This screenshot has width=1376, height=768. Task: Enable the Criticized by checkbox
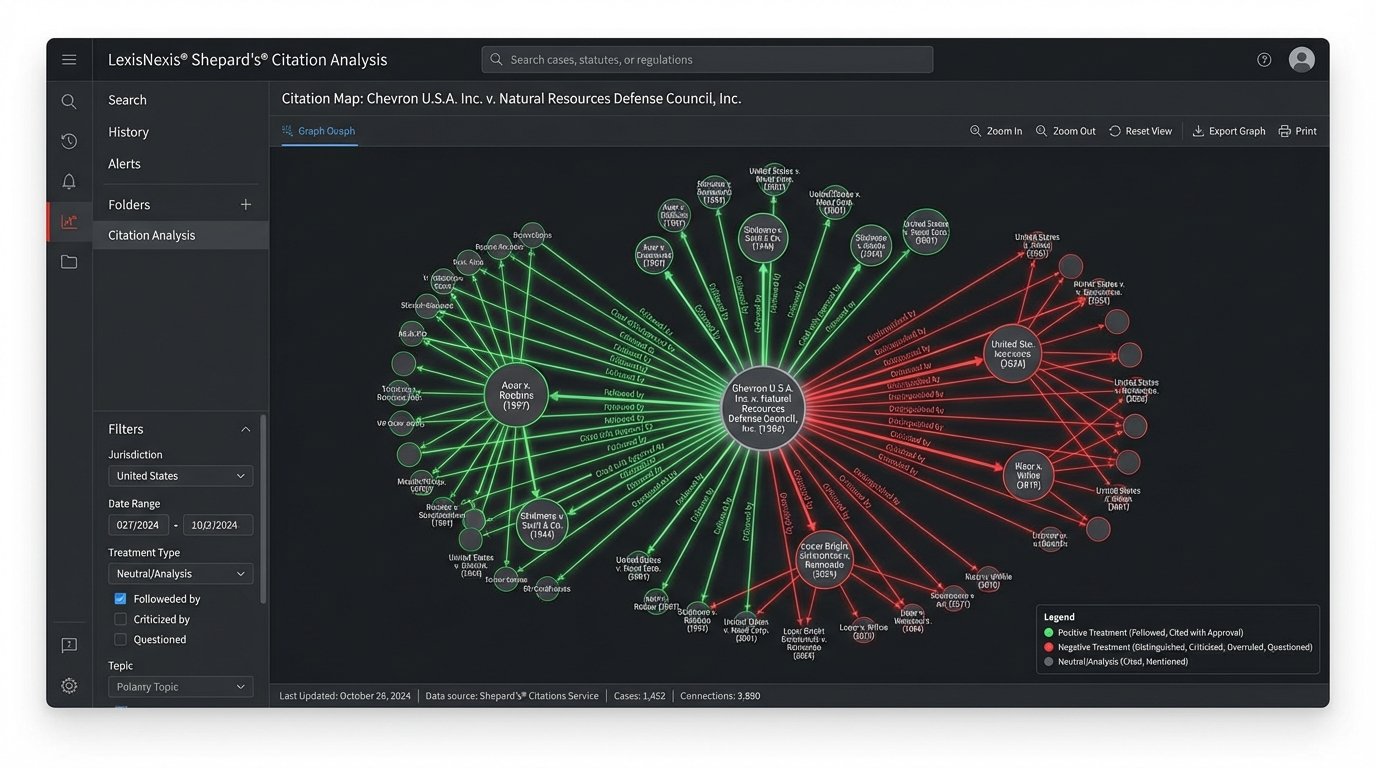120,618
